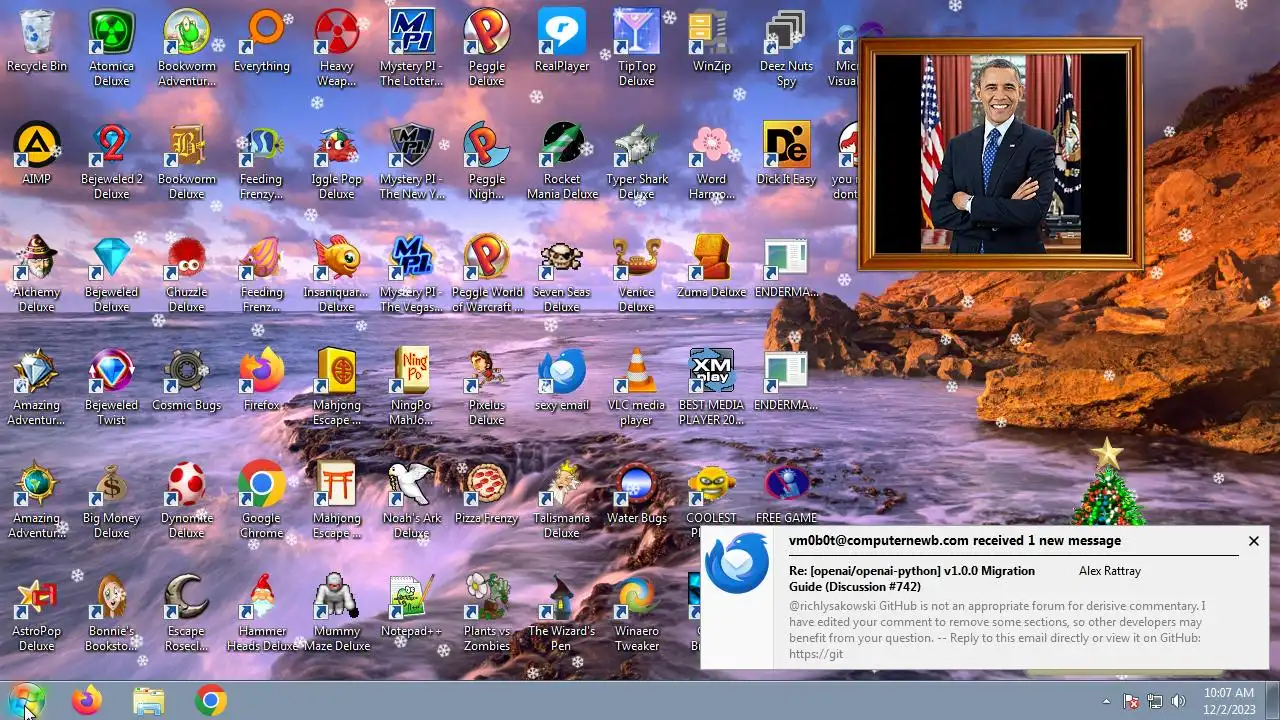Launch Venice Deluxe

637,274
